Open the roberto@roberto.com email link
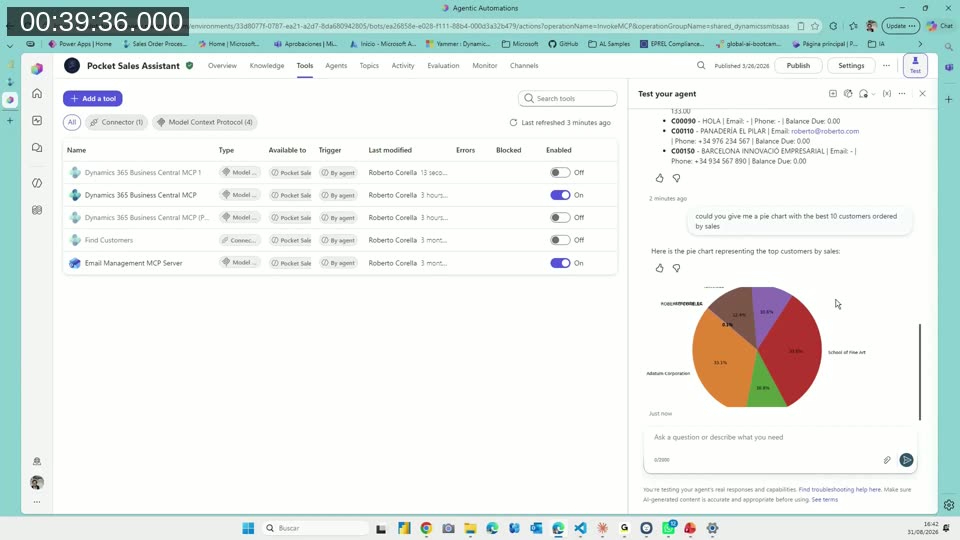 pyautogui.click(x=825, y=131)
